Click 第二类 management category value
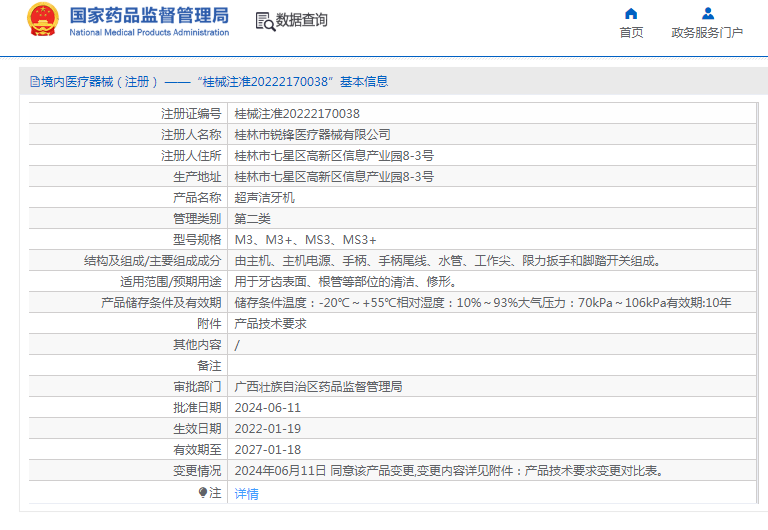 tap(253, 219)
